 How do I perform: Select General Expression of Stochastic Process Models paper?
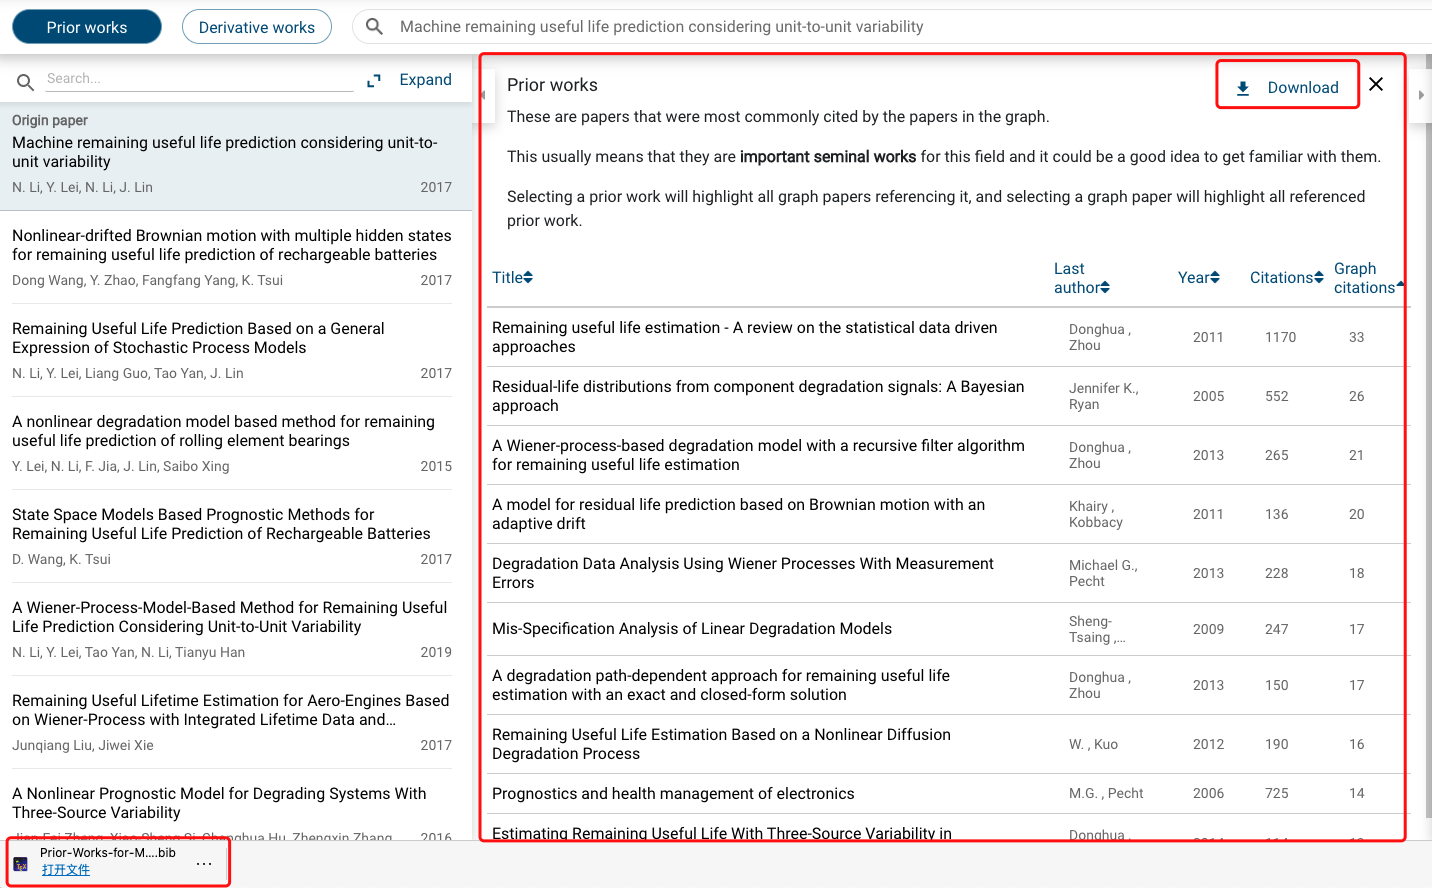[232, 351]
